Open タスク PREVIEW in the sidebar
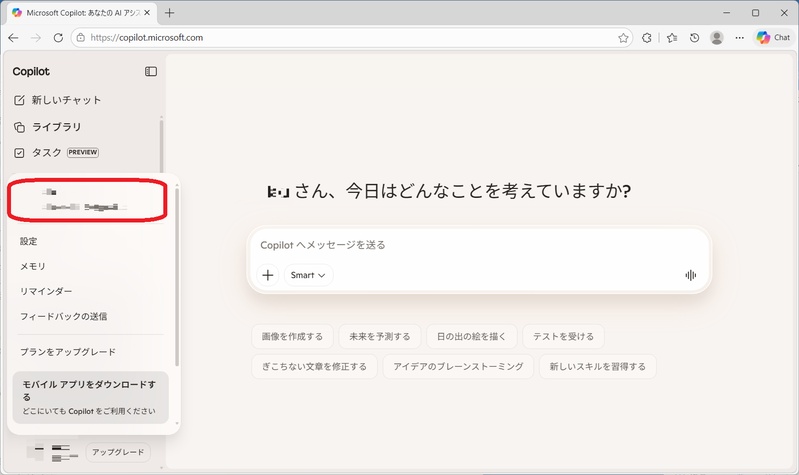The width and height of the screenshot is (799, 475). click(x=56, y=152)
